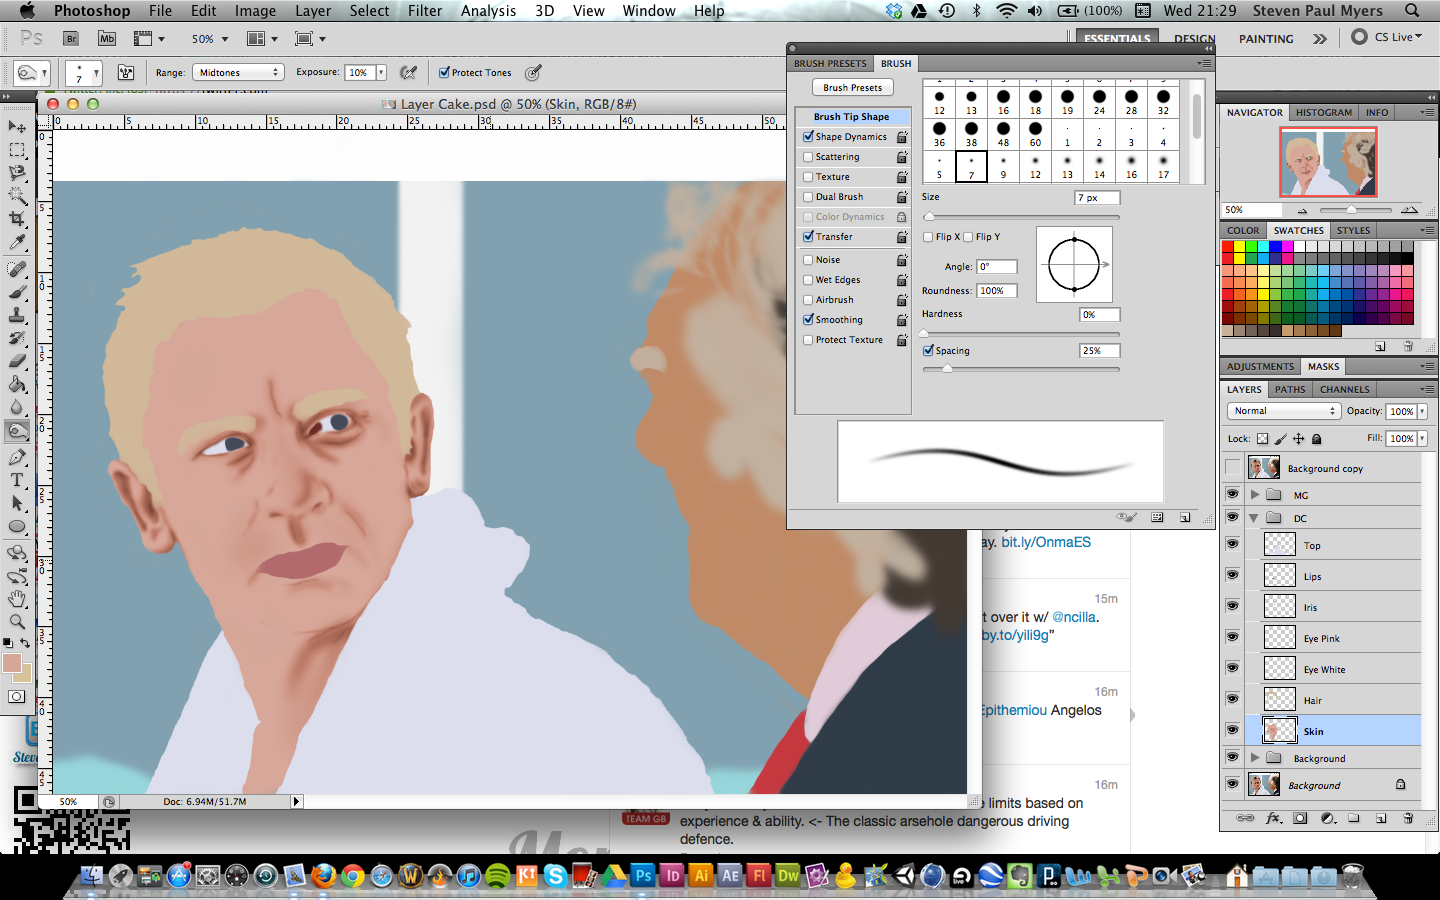Switch to the Histogram tab
The height and width of the screenshot is (900, 1440).
click(x=1323, y=112)
